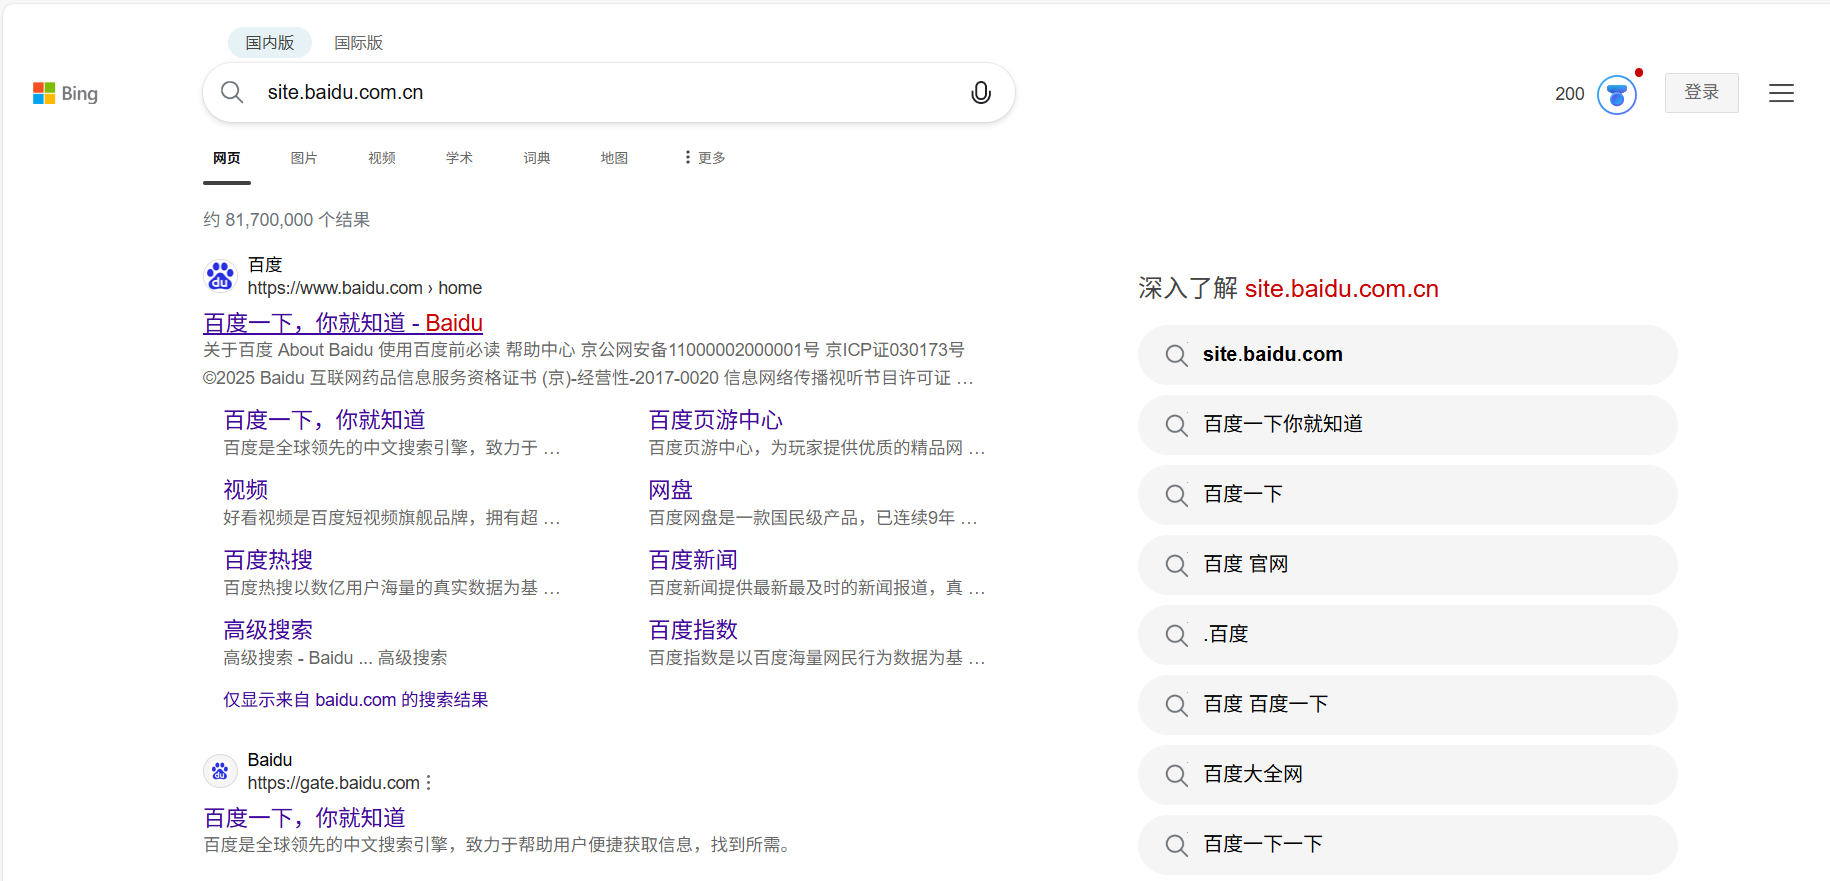This screenshot has height=881, width=1830.
Task: Open the three-dot menu next to gate.baidu.com URL
Action: (429, 782)
